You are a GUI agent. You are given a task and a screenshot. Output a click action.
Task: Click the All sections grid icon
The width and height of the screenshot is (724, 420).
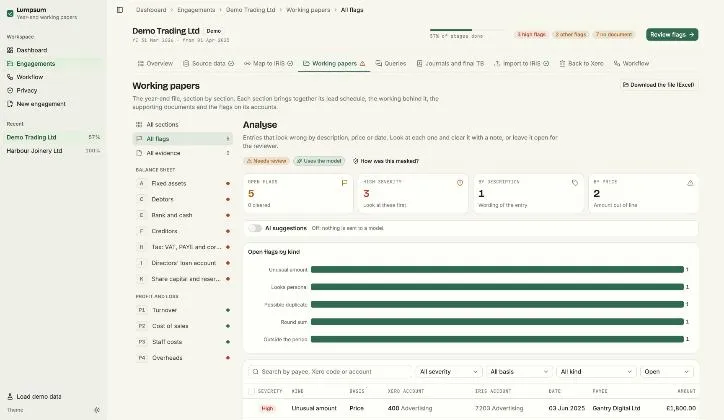point(139,125)
